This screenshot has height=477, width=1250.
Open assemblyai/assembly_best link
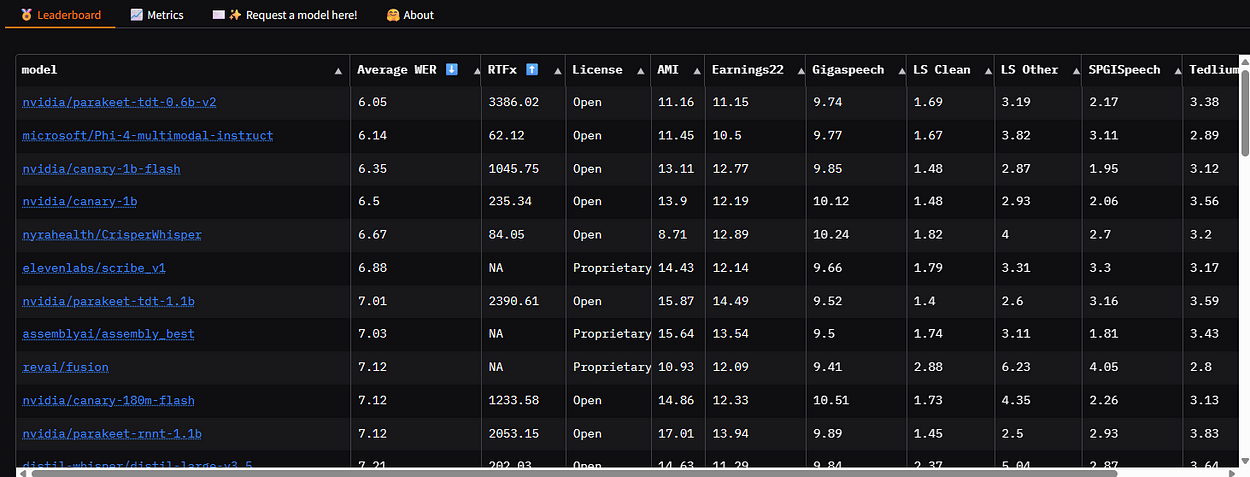[x=108, y=334]
